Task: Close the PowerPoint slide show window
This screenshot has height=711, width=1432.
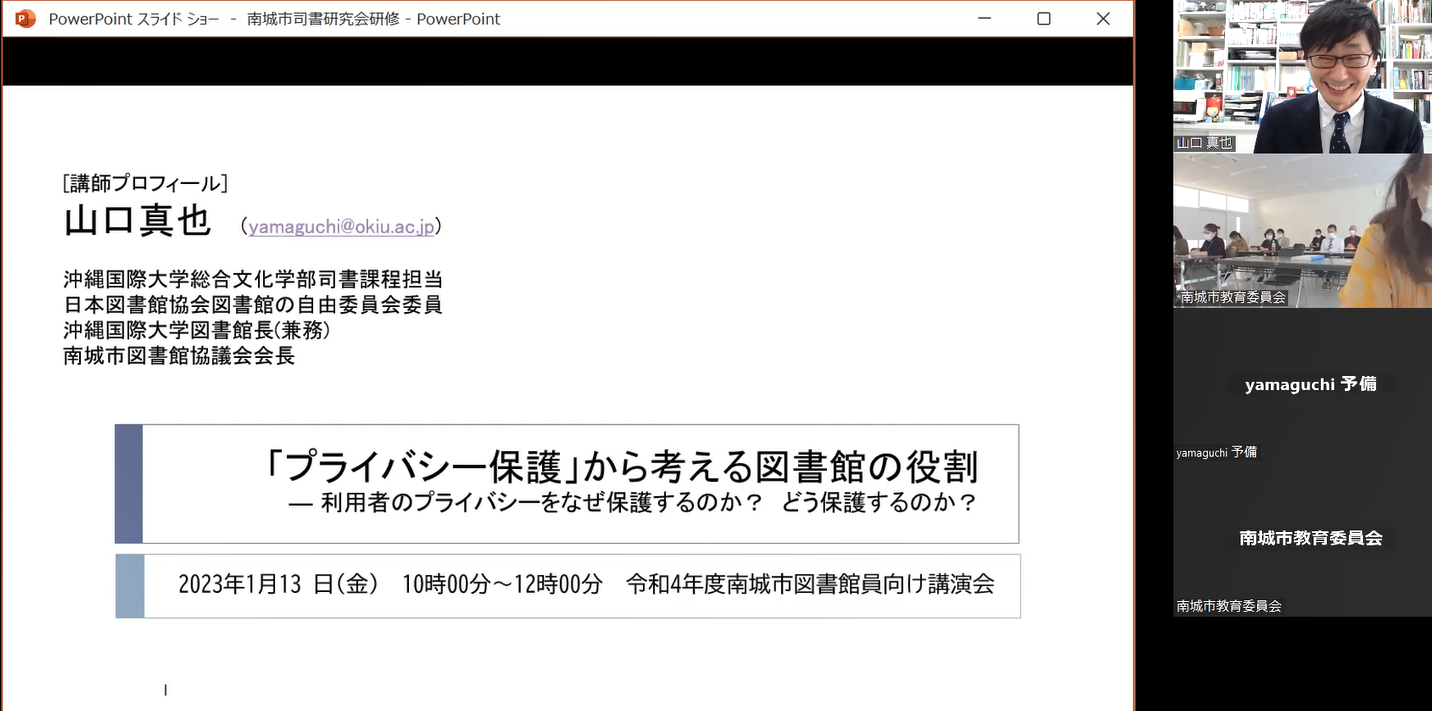Action: pyautogui.click(x=1103, y=19)
